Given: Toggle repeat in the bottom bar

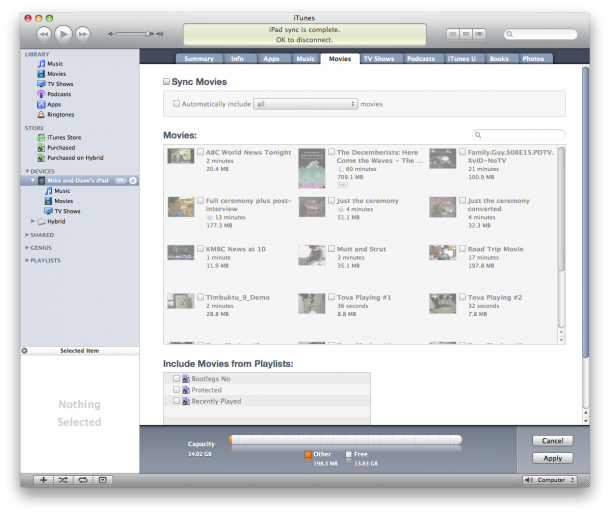Looking at the screenshot, I should (x=83, y=480).
